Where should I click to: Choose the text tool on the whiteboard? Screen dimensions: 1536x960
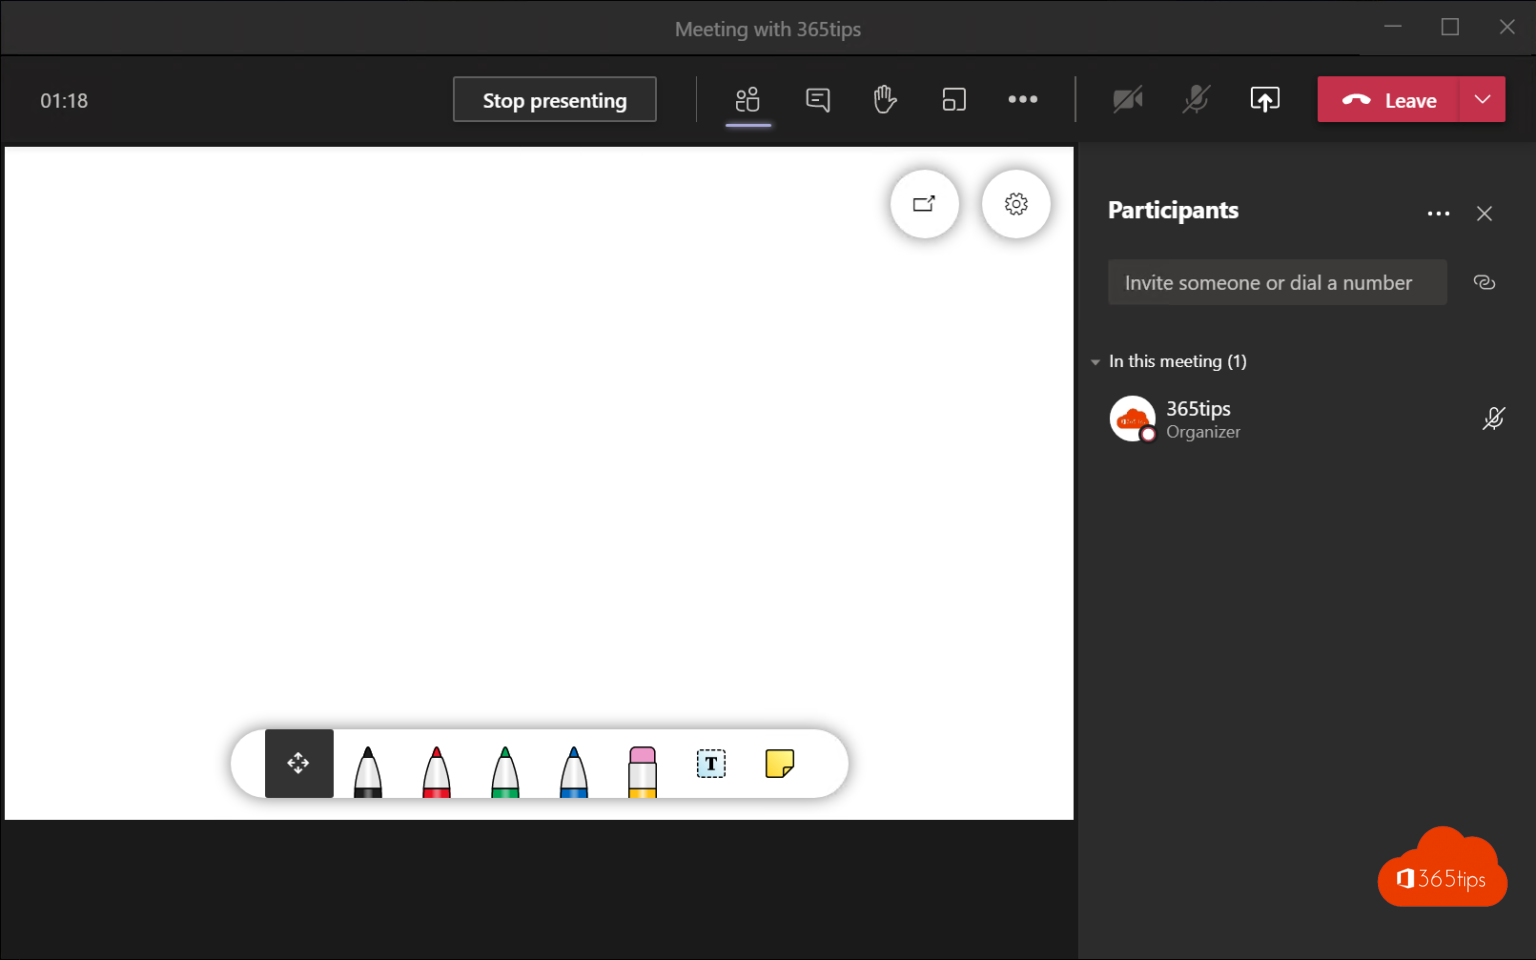(x=711, y=764)
